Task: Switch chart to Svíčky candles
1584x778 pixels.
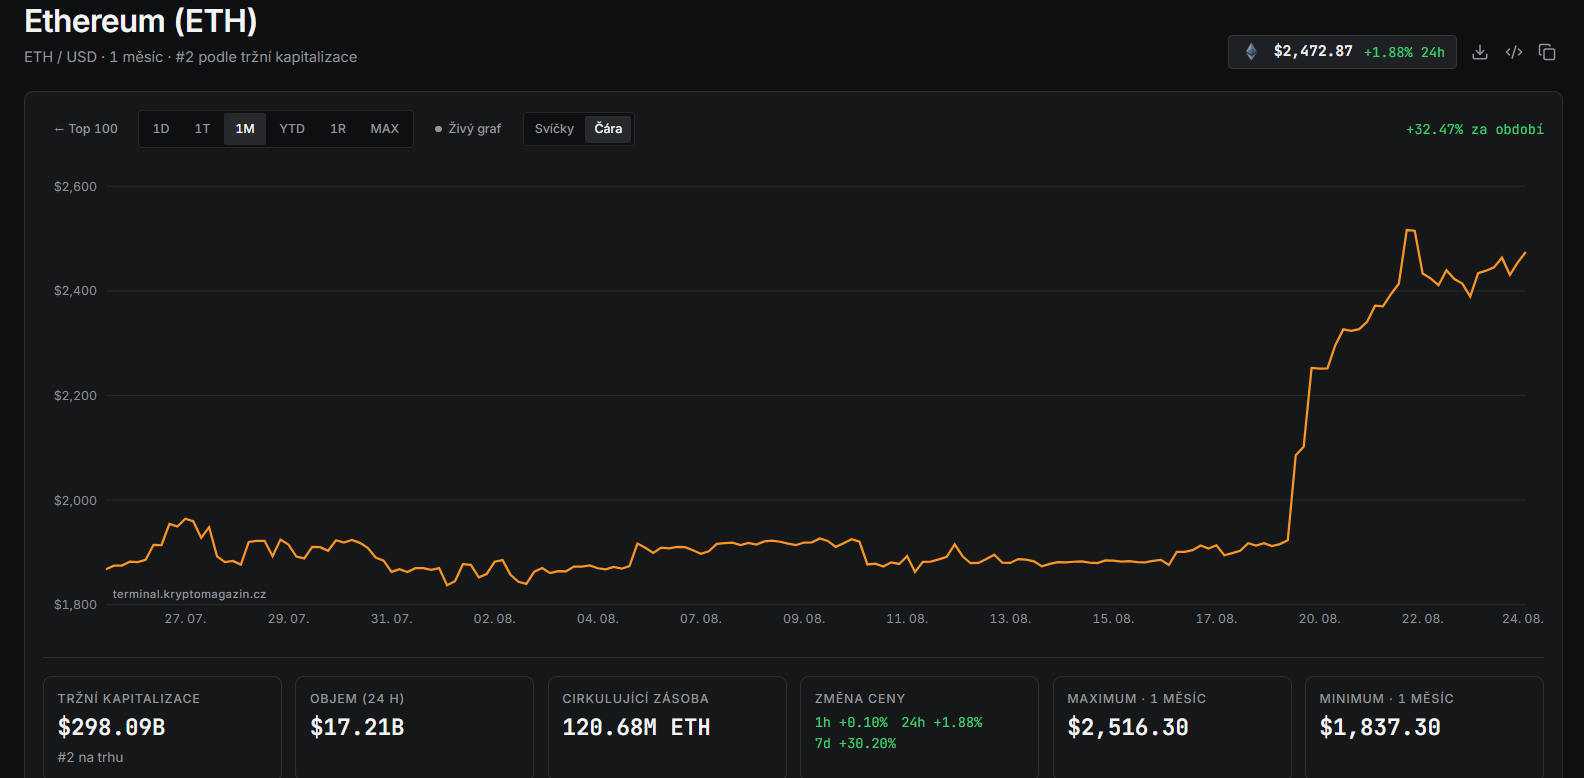Action: tap(554, 129)
